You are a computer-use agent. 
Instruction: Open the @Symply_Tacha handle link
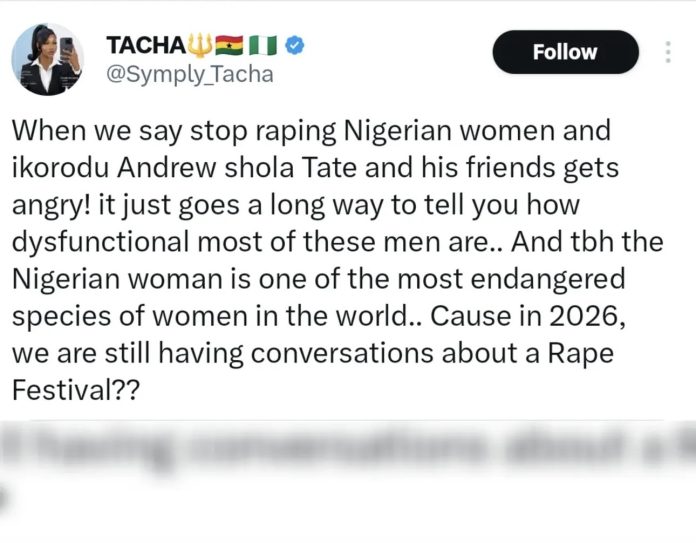(x=188, y=74)
